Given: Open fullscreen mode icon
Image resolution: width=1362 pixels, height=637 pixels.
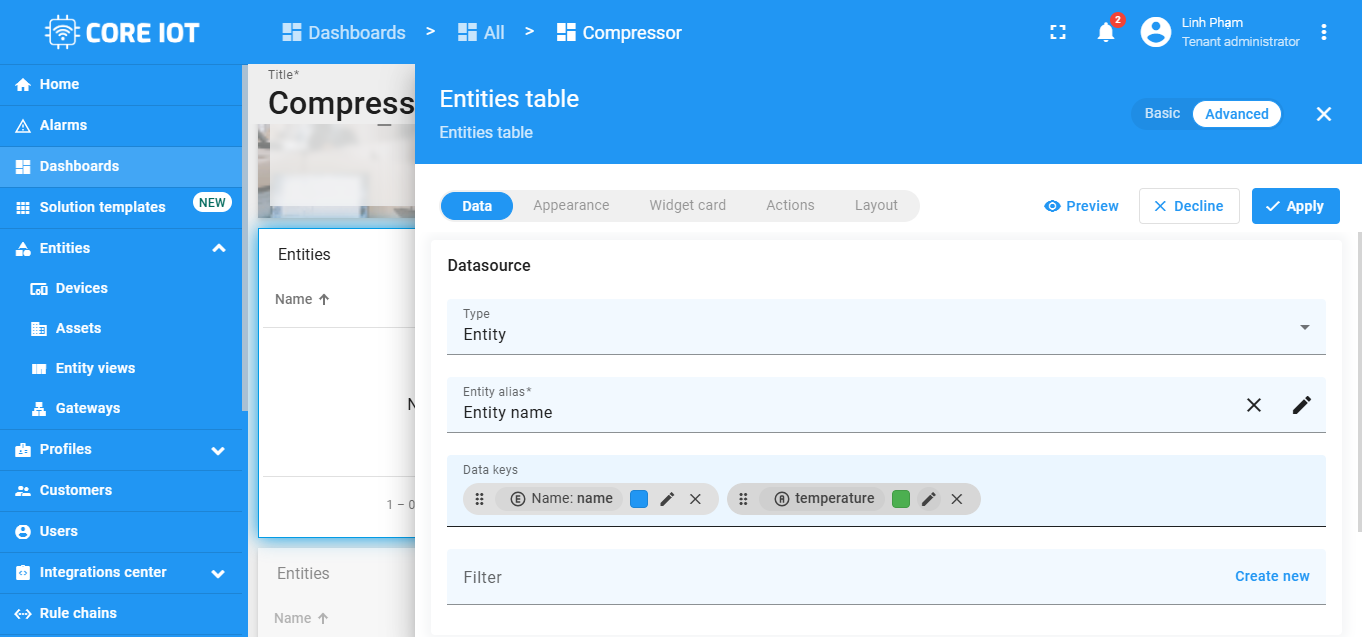Looking at the screenshot, I should 1058,32.
